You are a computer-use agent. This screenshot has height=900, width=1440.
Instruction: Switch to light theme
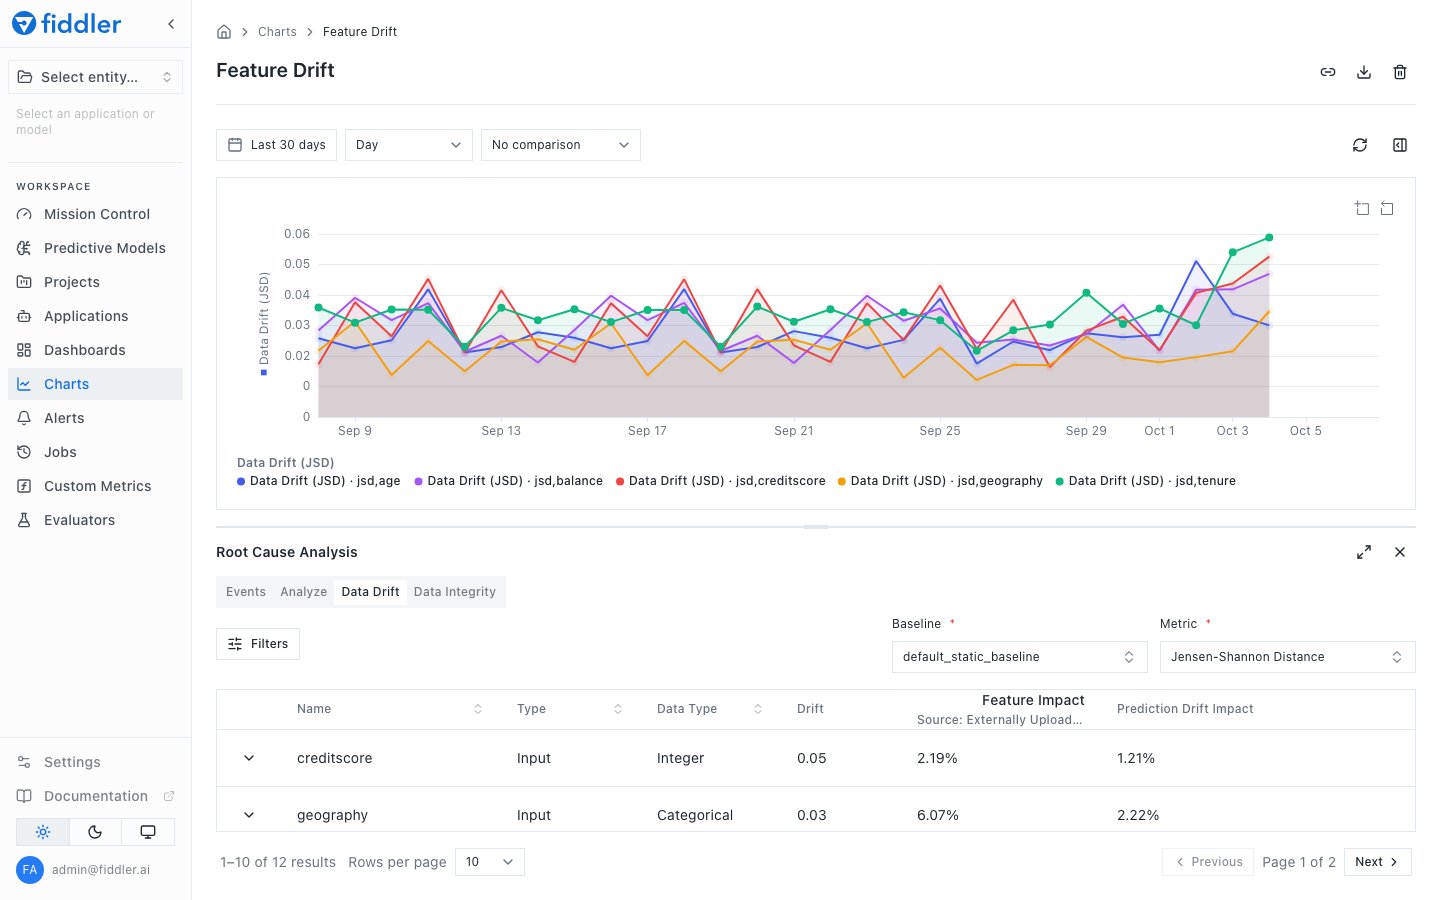point(43,832)
